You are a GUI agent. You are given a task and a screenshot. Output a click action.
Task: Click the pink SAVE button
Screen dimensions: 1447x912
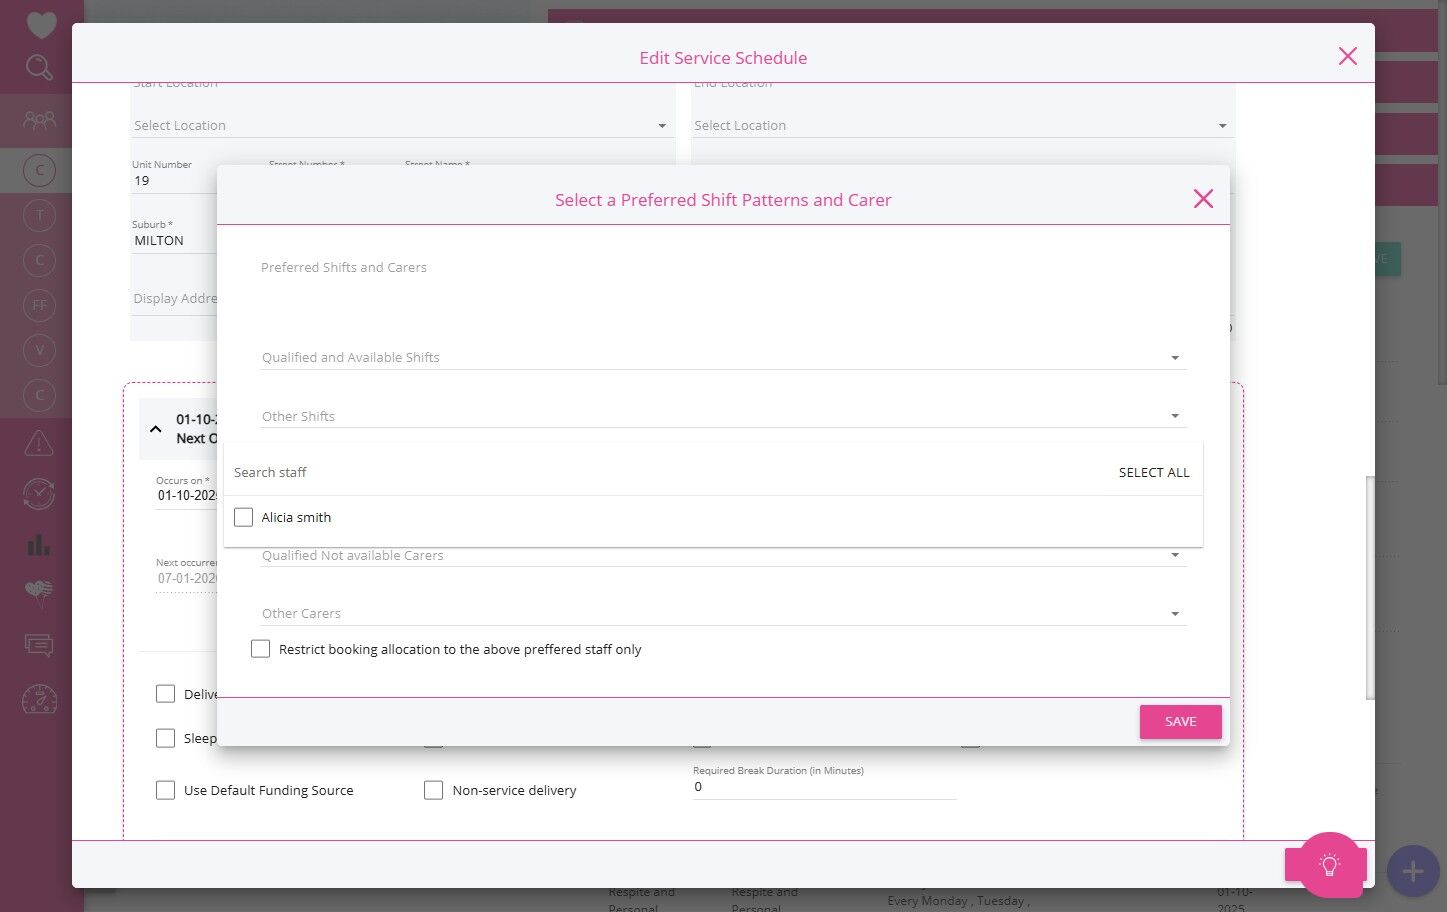[1180, 722]
